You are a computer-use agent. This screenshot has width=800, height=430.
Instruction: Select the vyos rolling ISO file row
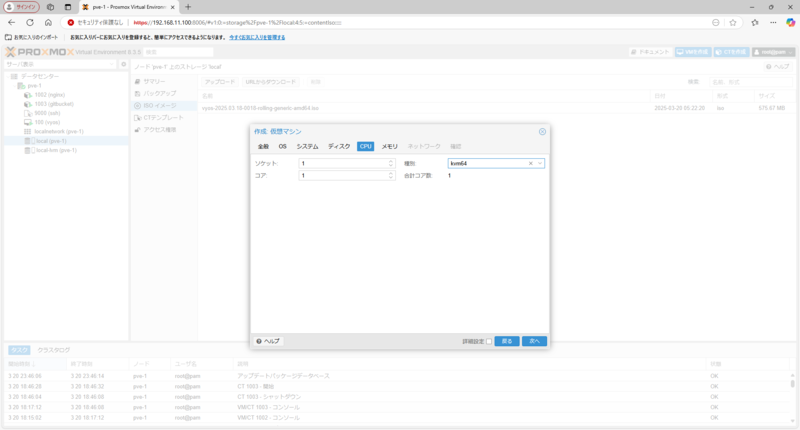point(496,108)
